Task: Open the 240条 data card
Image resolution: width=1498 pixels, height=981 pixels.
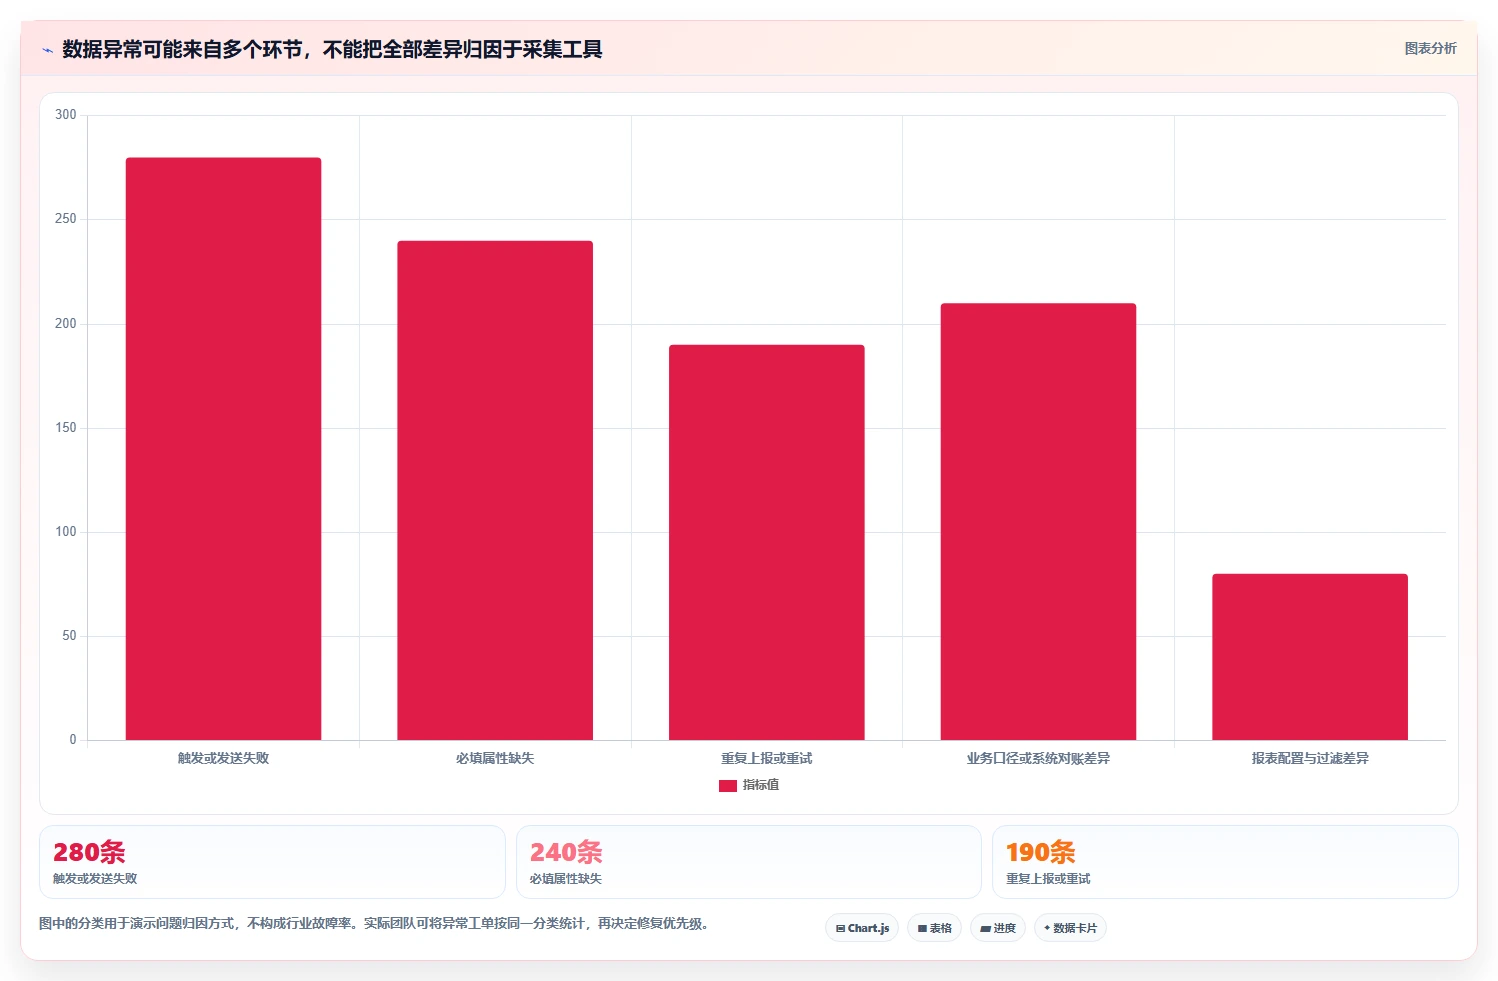Action: tap(748, 862)
